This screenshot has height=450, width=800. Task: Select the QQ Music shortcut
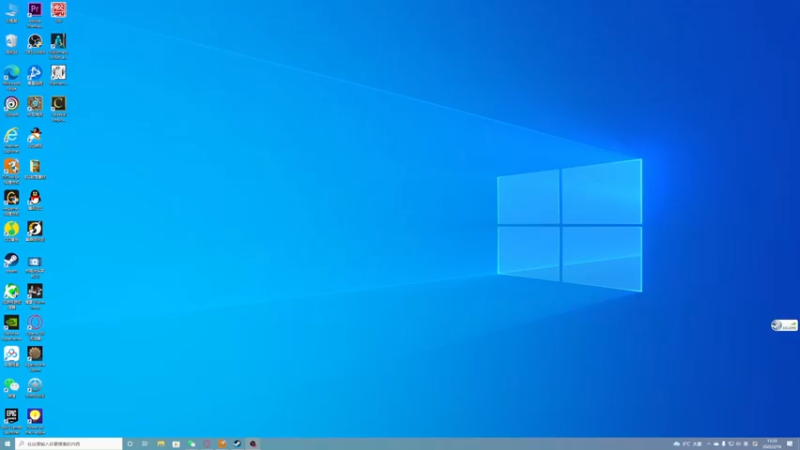coord(11,232)
